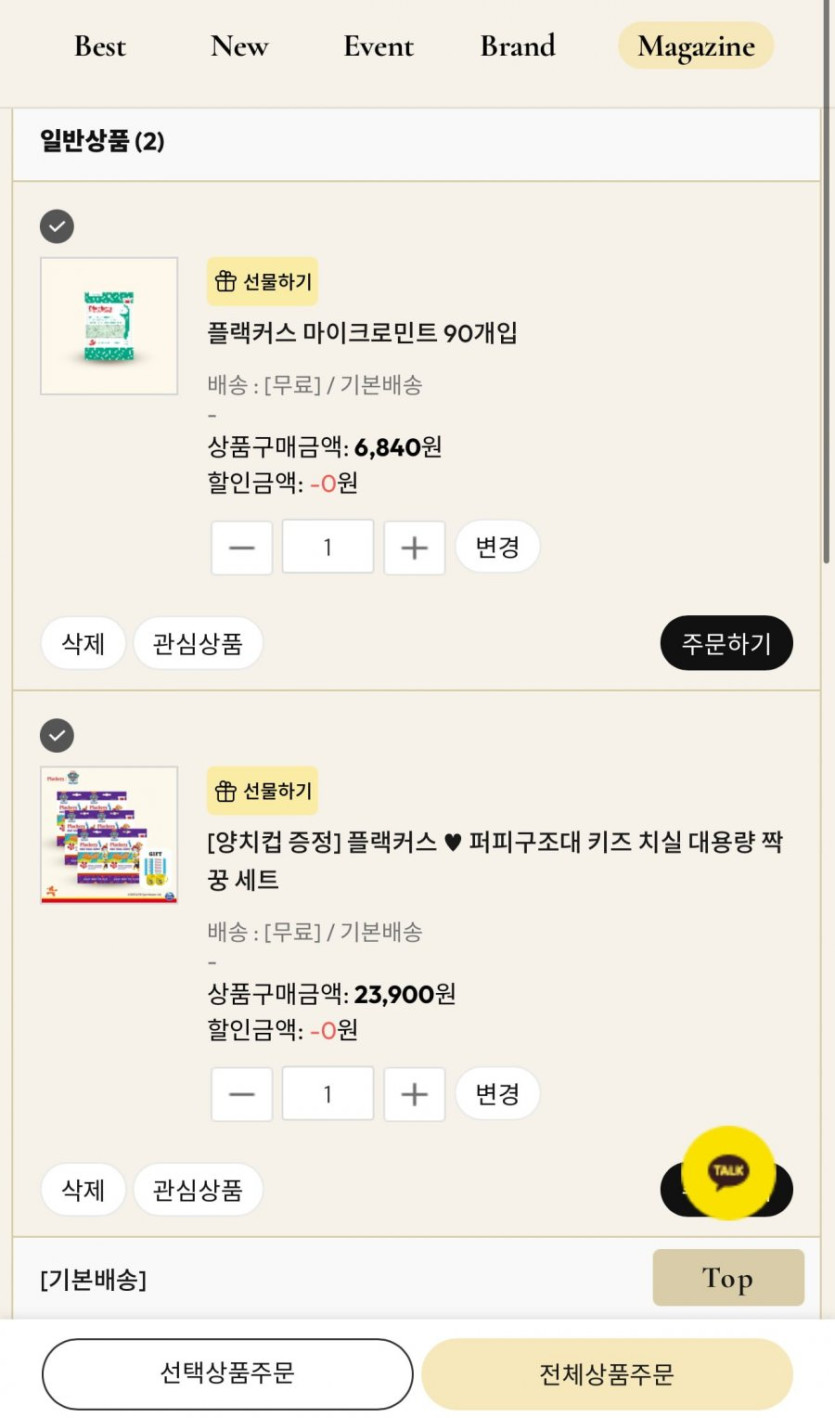Viewport: 835px width, 1418px height.
Task: Click 선택상품주문 to order selected items
Action: 227,1374
